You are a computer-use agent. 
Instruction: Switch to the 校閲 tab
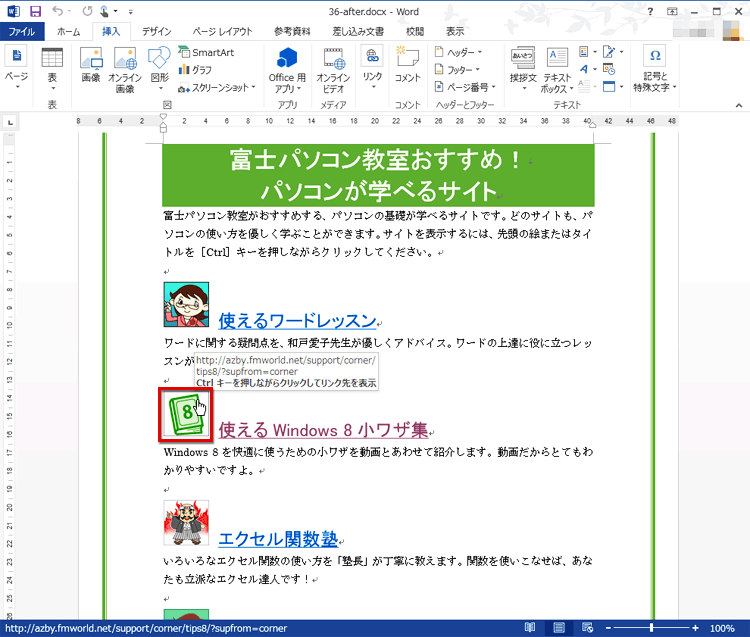pos(415,32)
